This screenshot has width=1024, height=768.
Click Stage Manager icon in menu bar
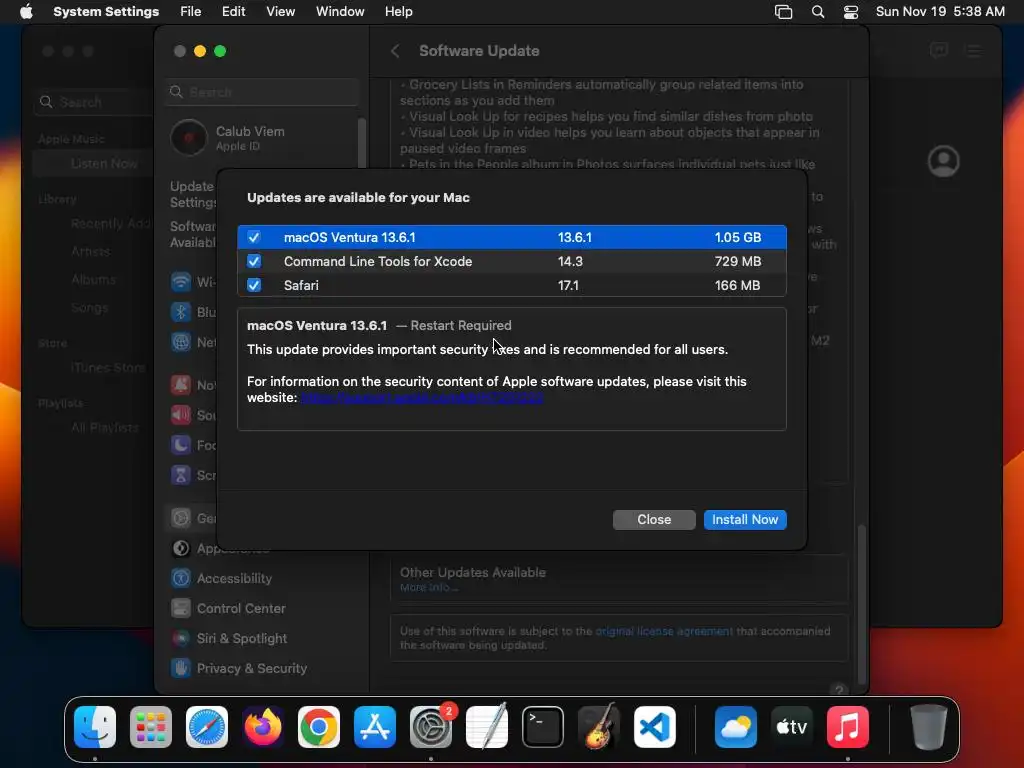tap(783, 12)
